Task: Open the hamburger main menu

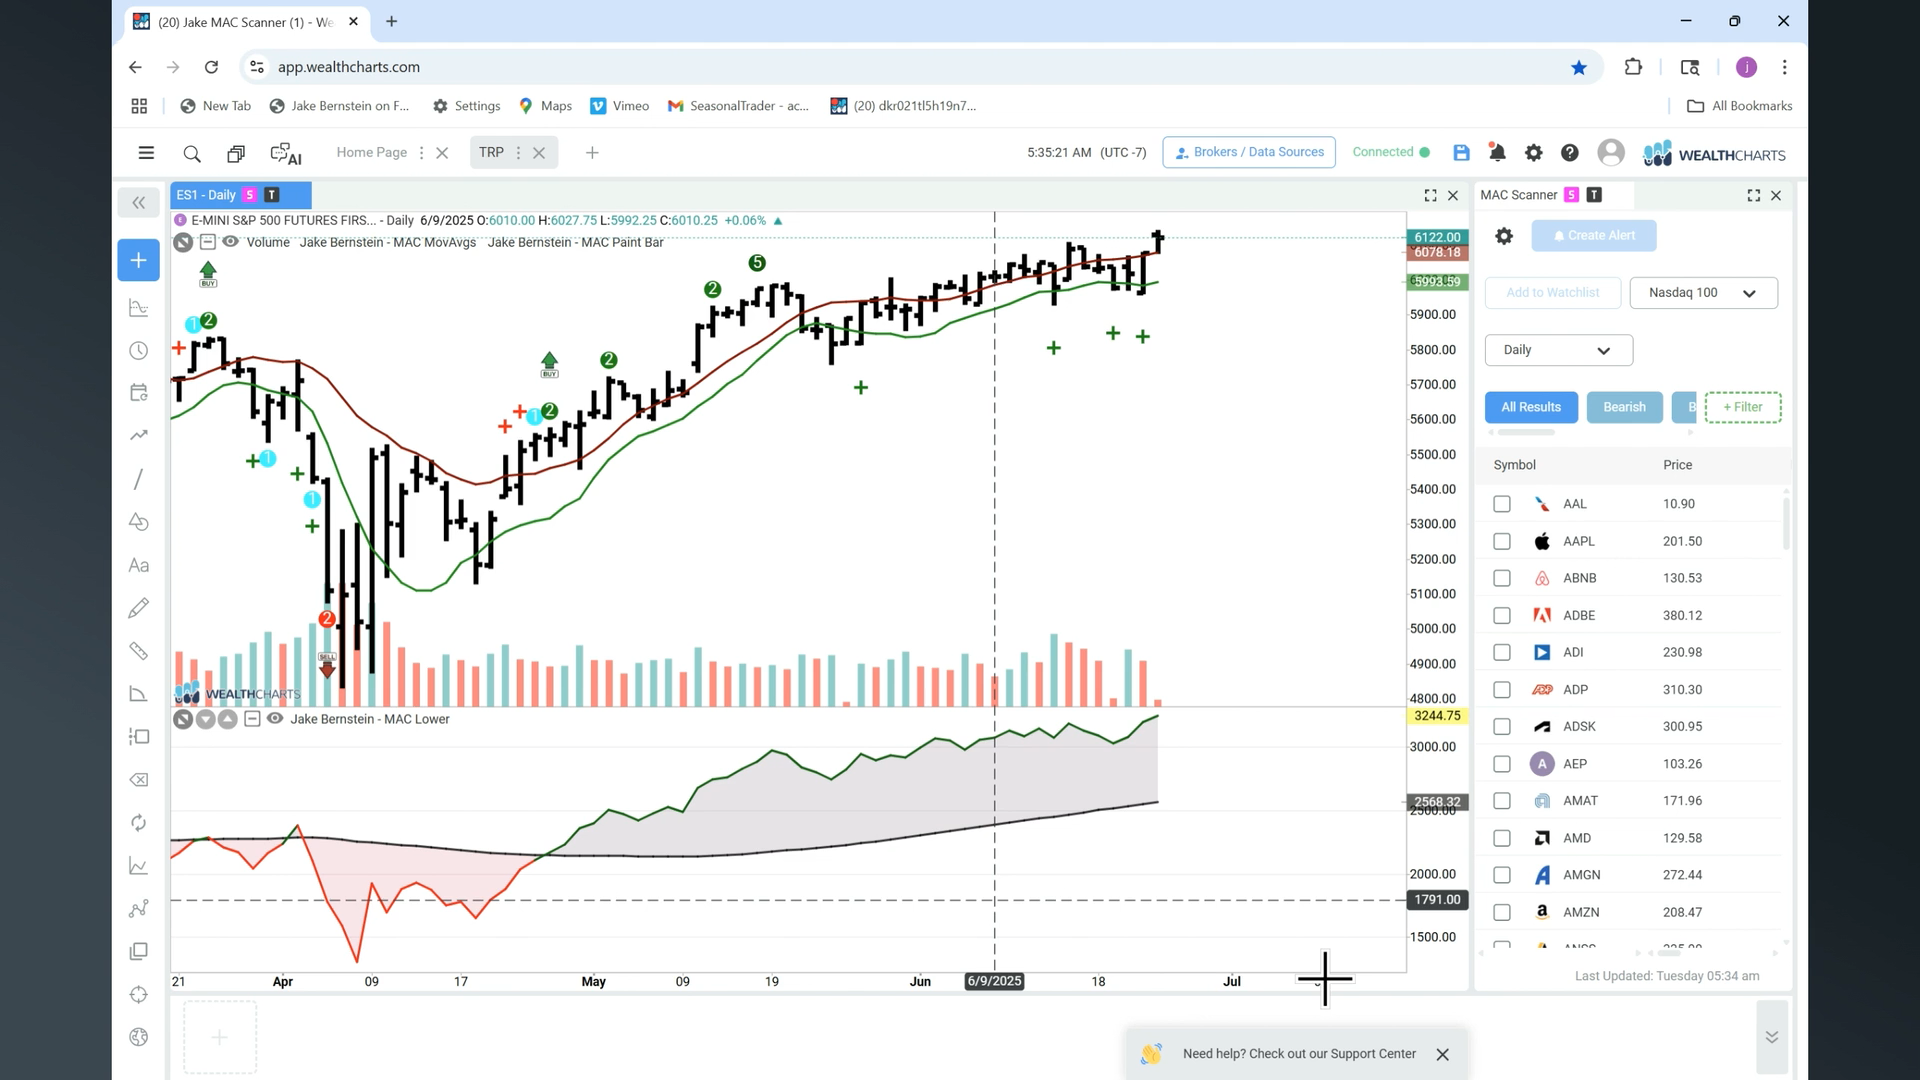Action: [146, 153]
